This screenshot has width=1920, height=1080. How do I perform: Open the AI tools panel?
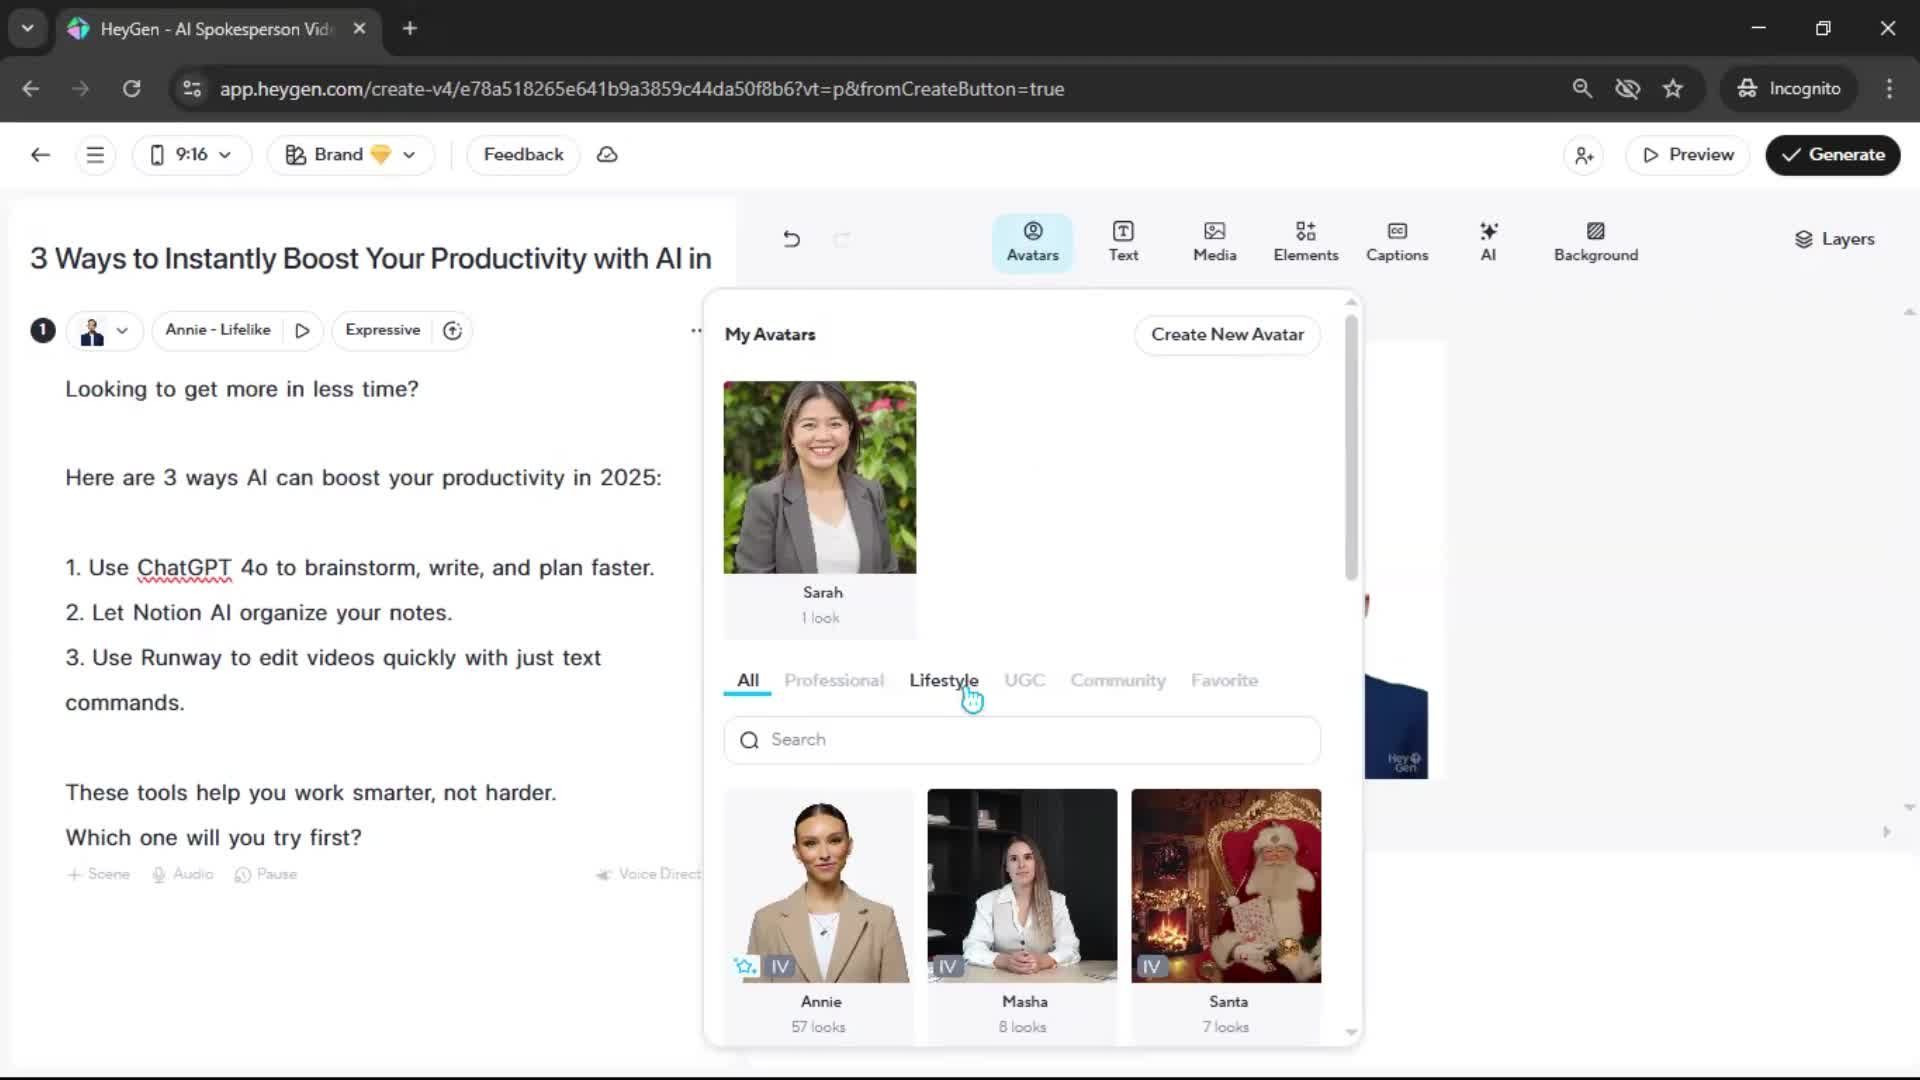1488,241
